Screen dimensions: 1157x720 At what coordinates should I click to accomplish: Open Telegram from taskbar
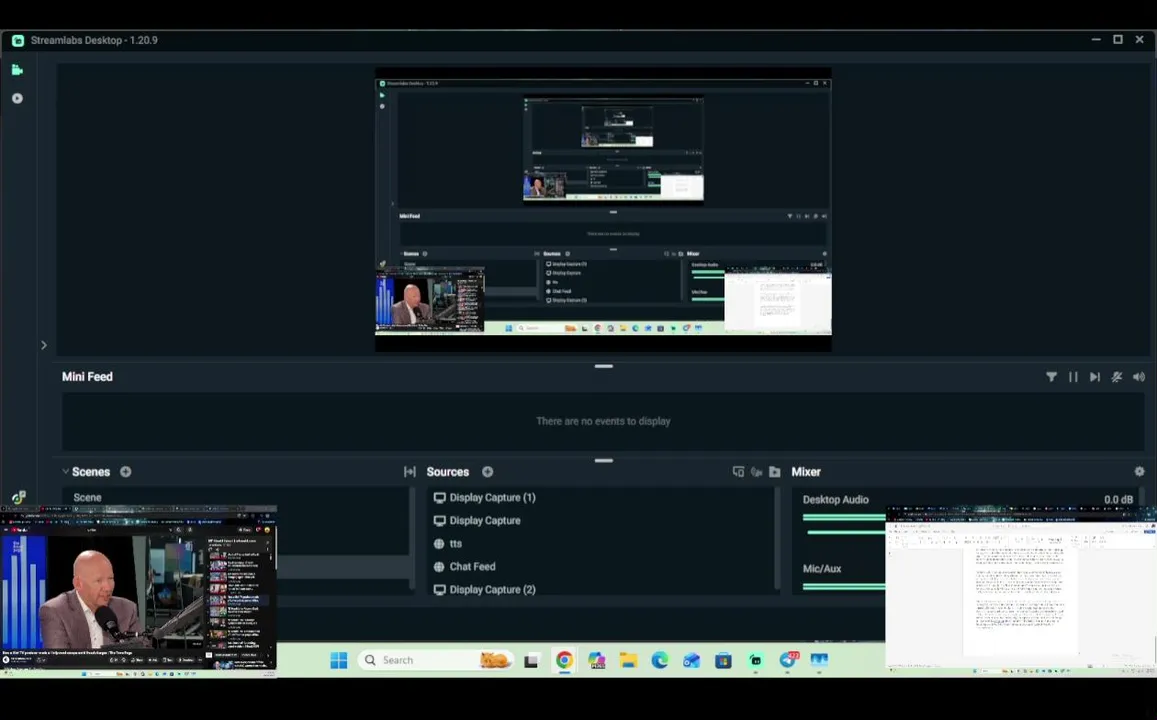[x=787, y=660]
